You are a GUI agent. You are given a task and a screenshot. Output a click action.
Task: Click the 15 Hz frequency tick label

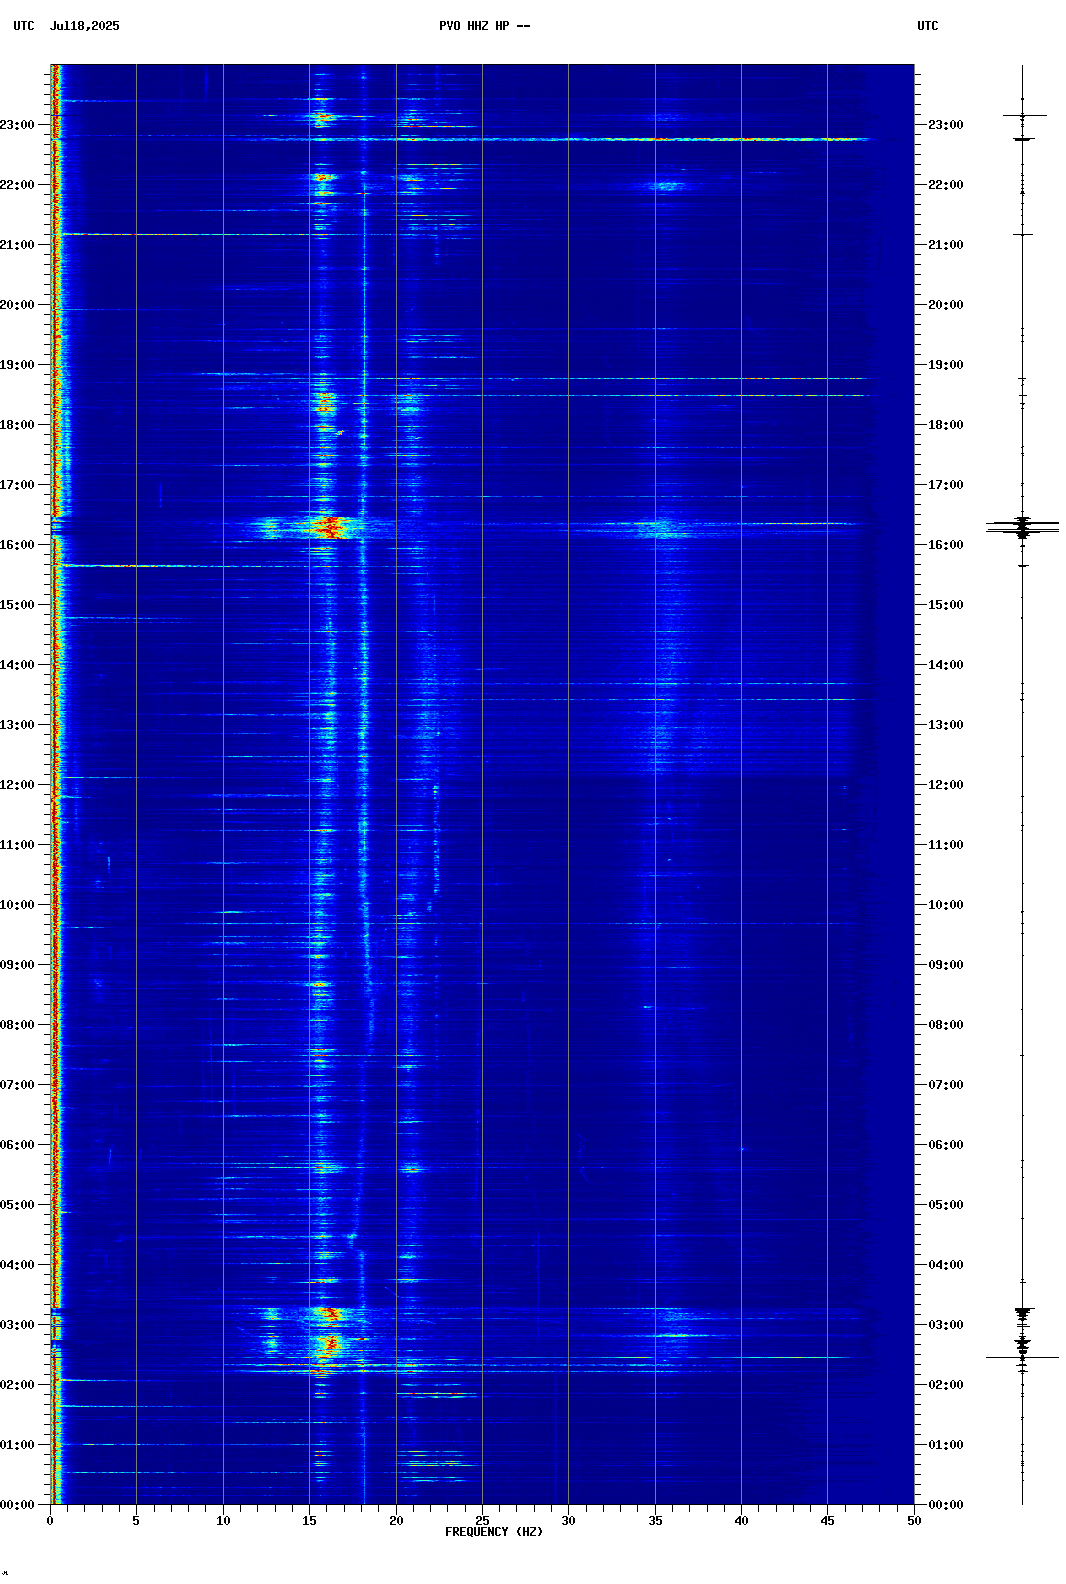point(309,1521)
